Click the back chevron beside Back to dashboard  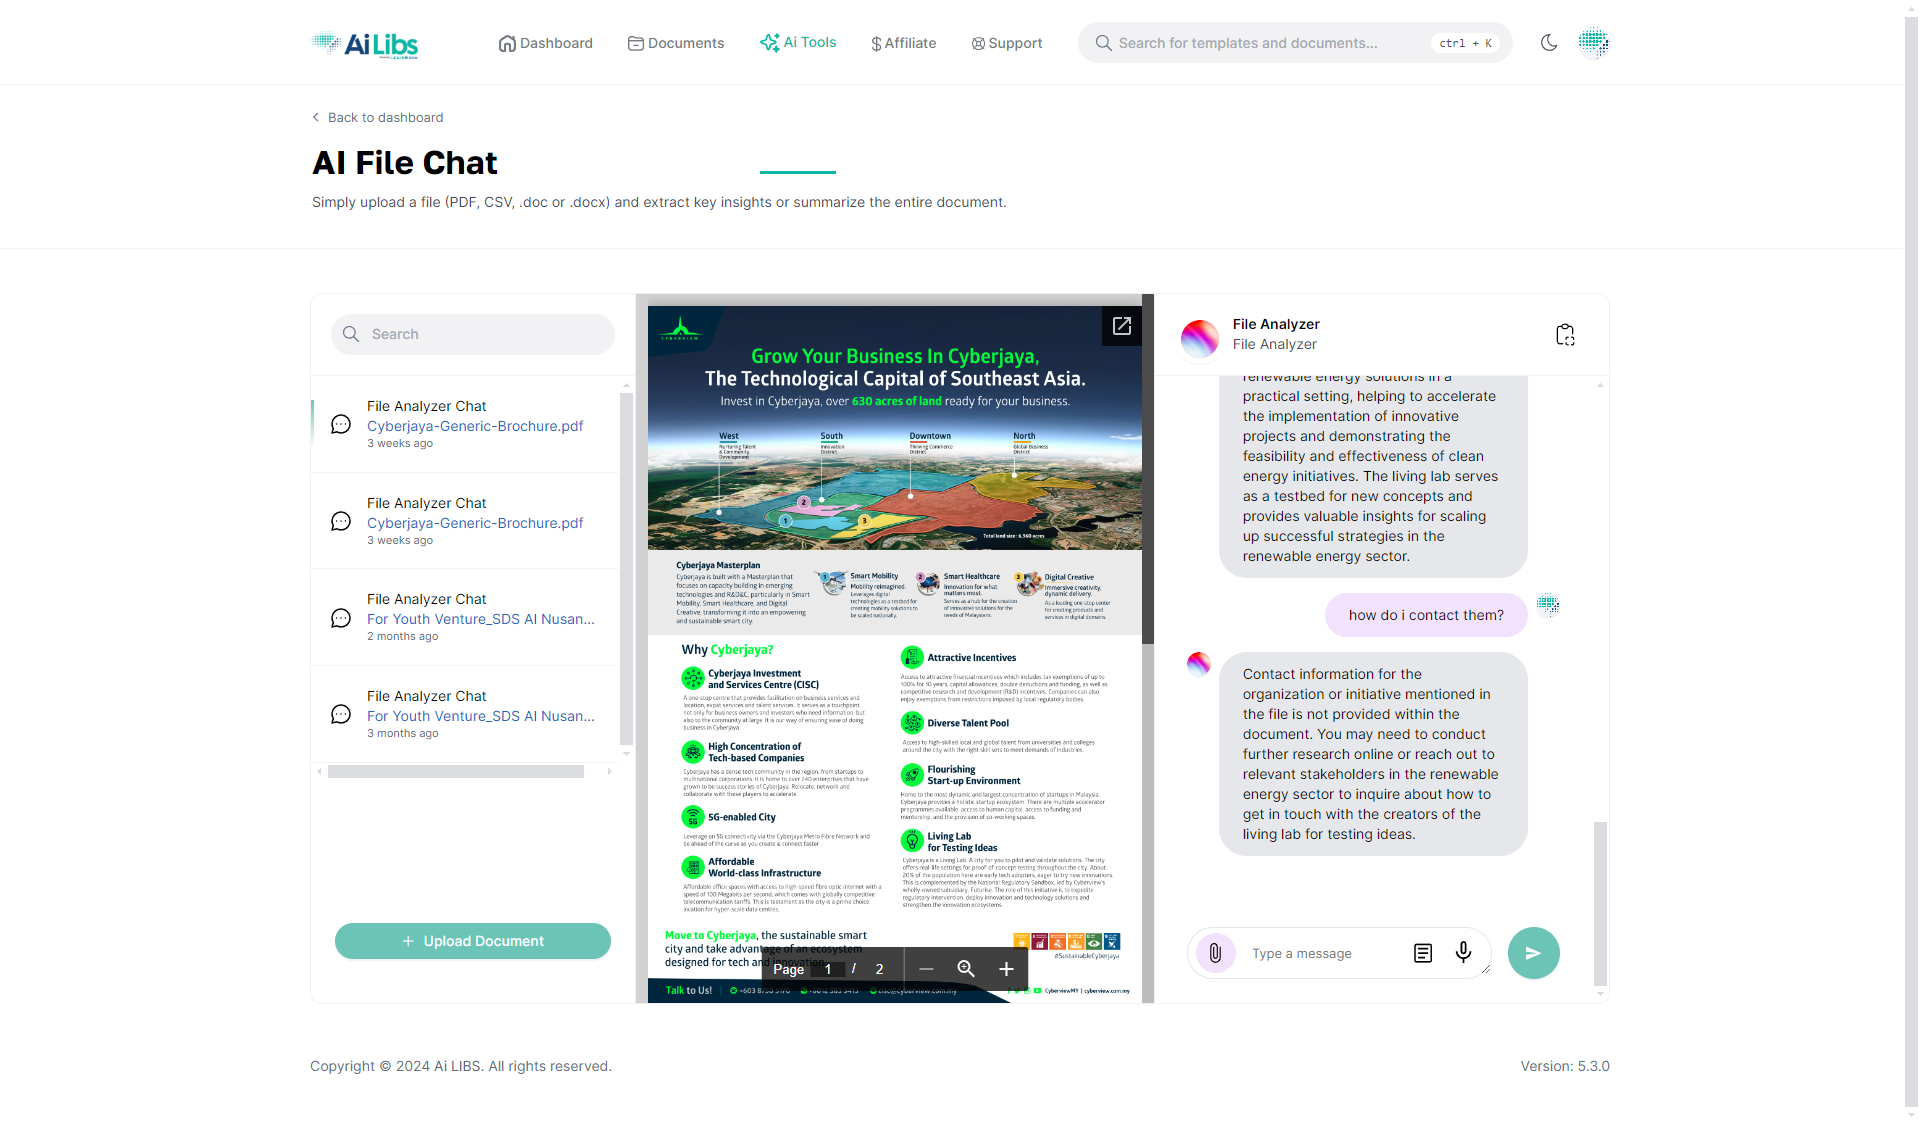coord(316,117)
